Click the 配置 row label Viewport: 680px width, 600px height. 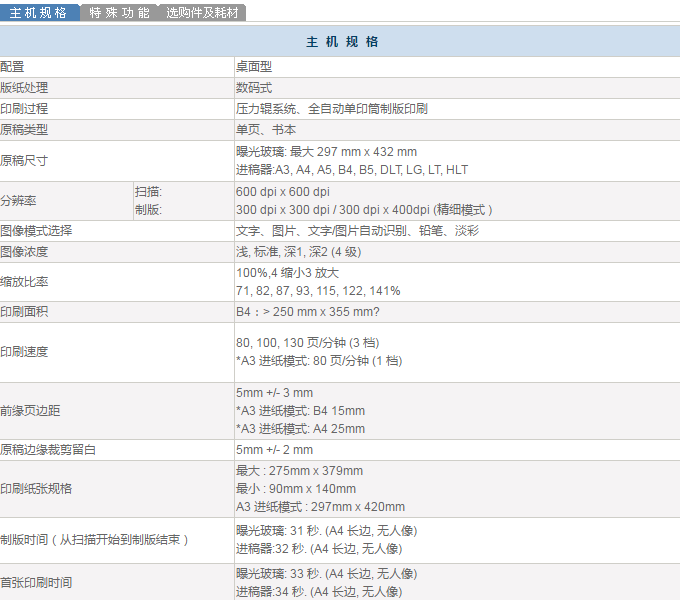(x=13, y=67)
